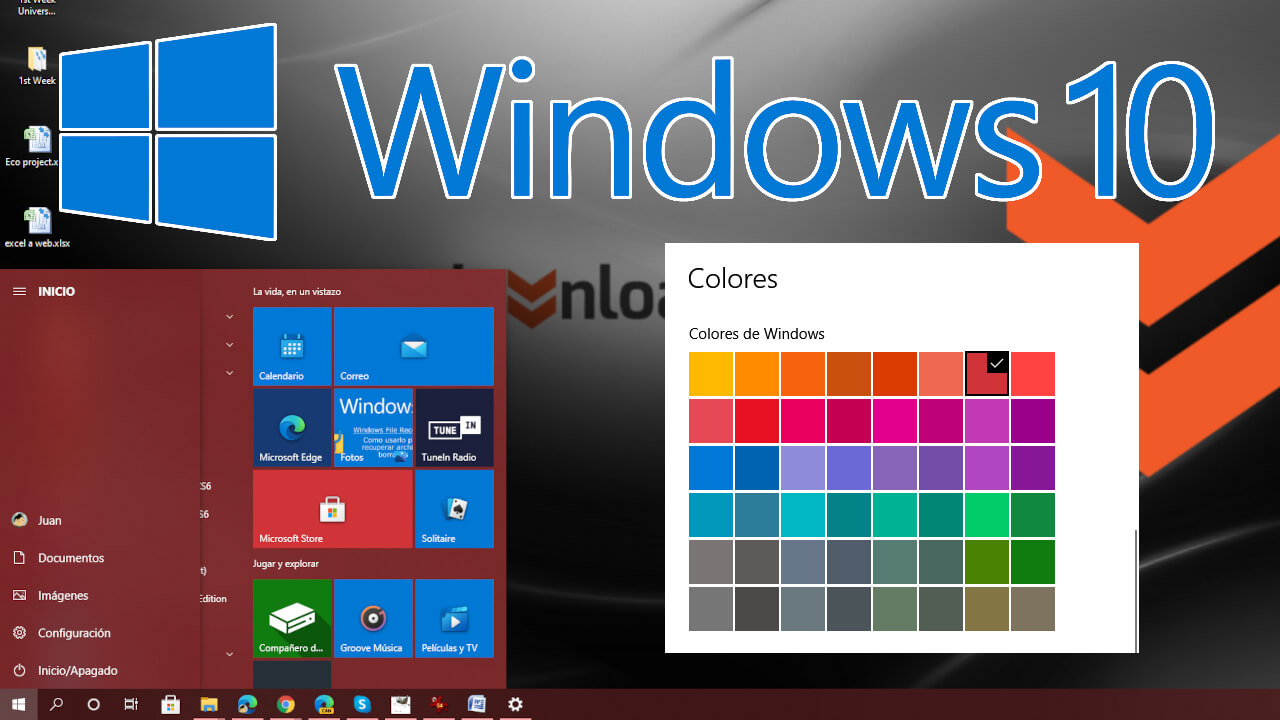The width and height of the screenshot is (1280, 720).
Task: Open Microsoft Word from the taskbar
Action: pos(477,704)
